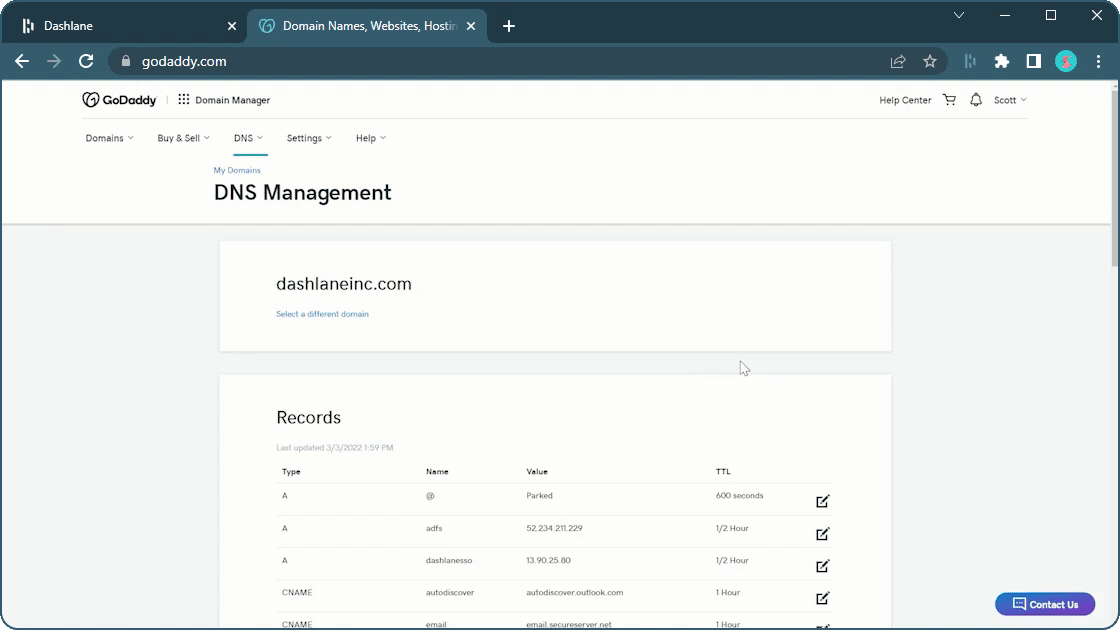Select autodiscover.outlook.com value

574,593
